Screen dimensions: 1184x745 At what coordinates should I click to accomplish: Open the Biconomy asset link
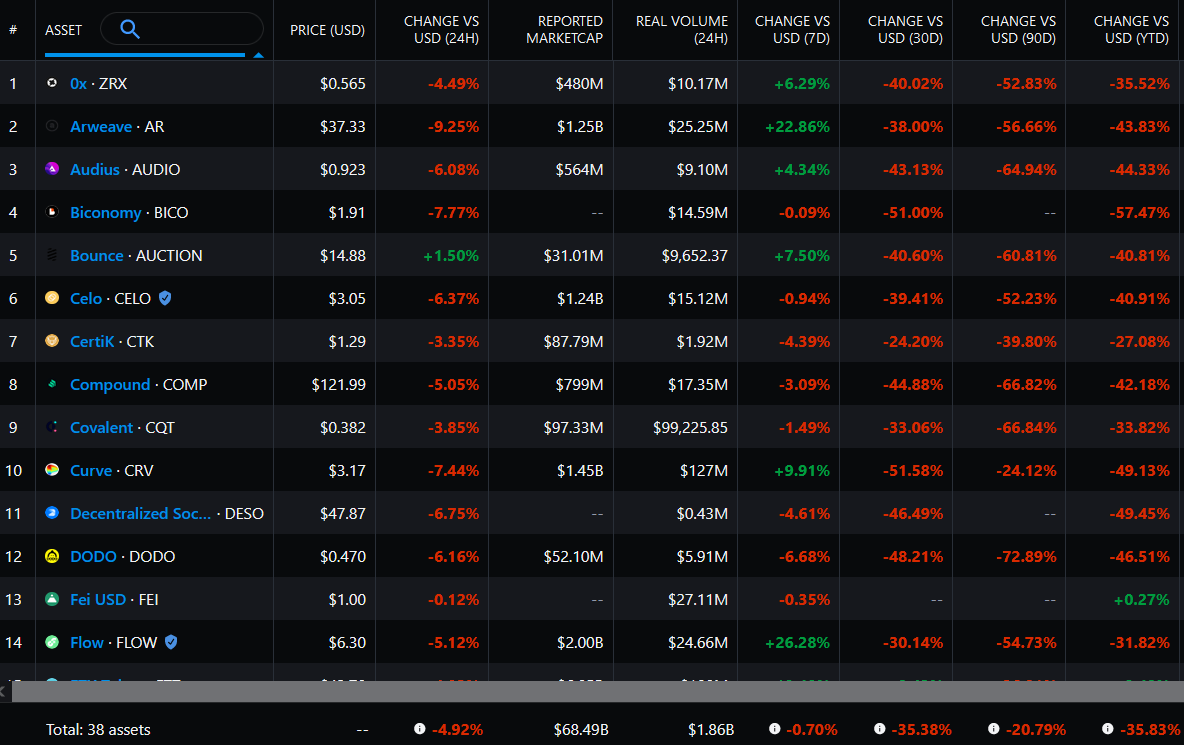(x=106, y=212)
